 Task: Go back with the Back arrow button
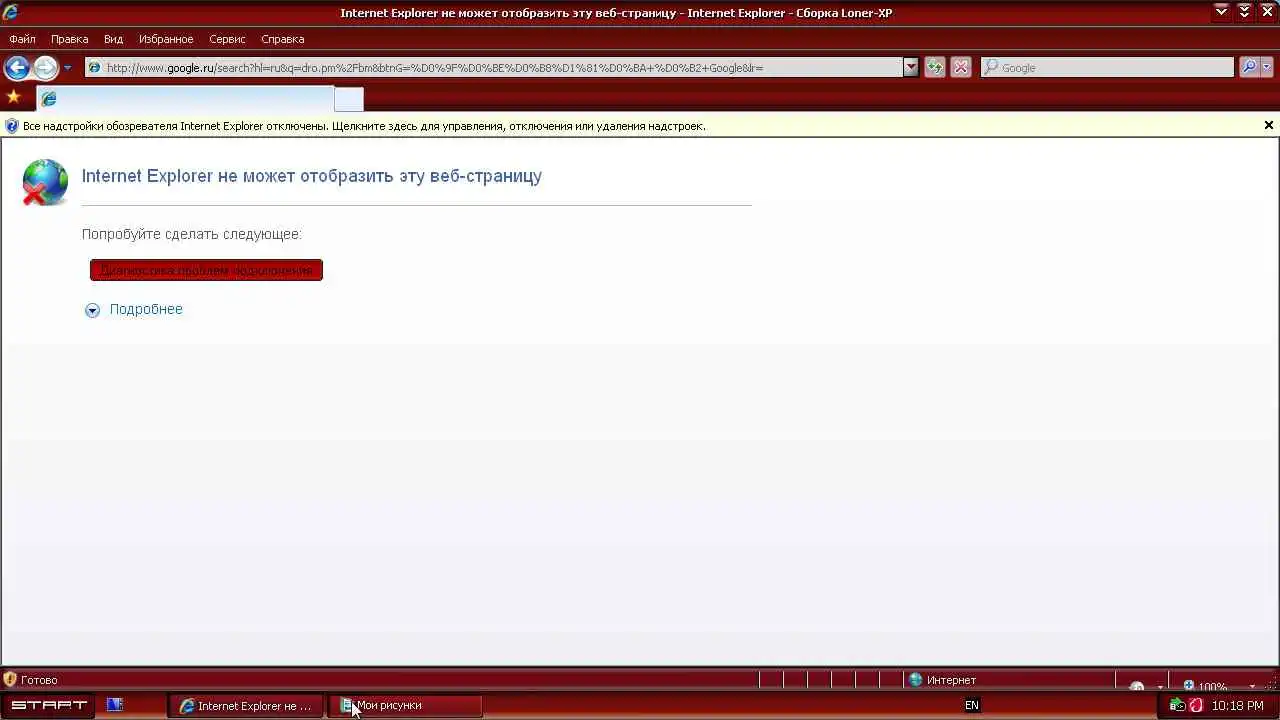pos(17,68)
